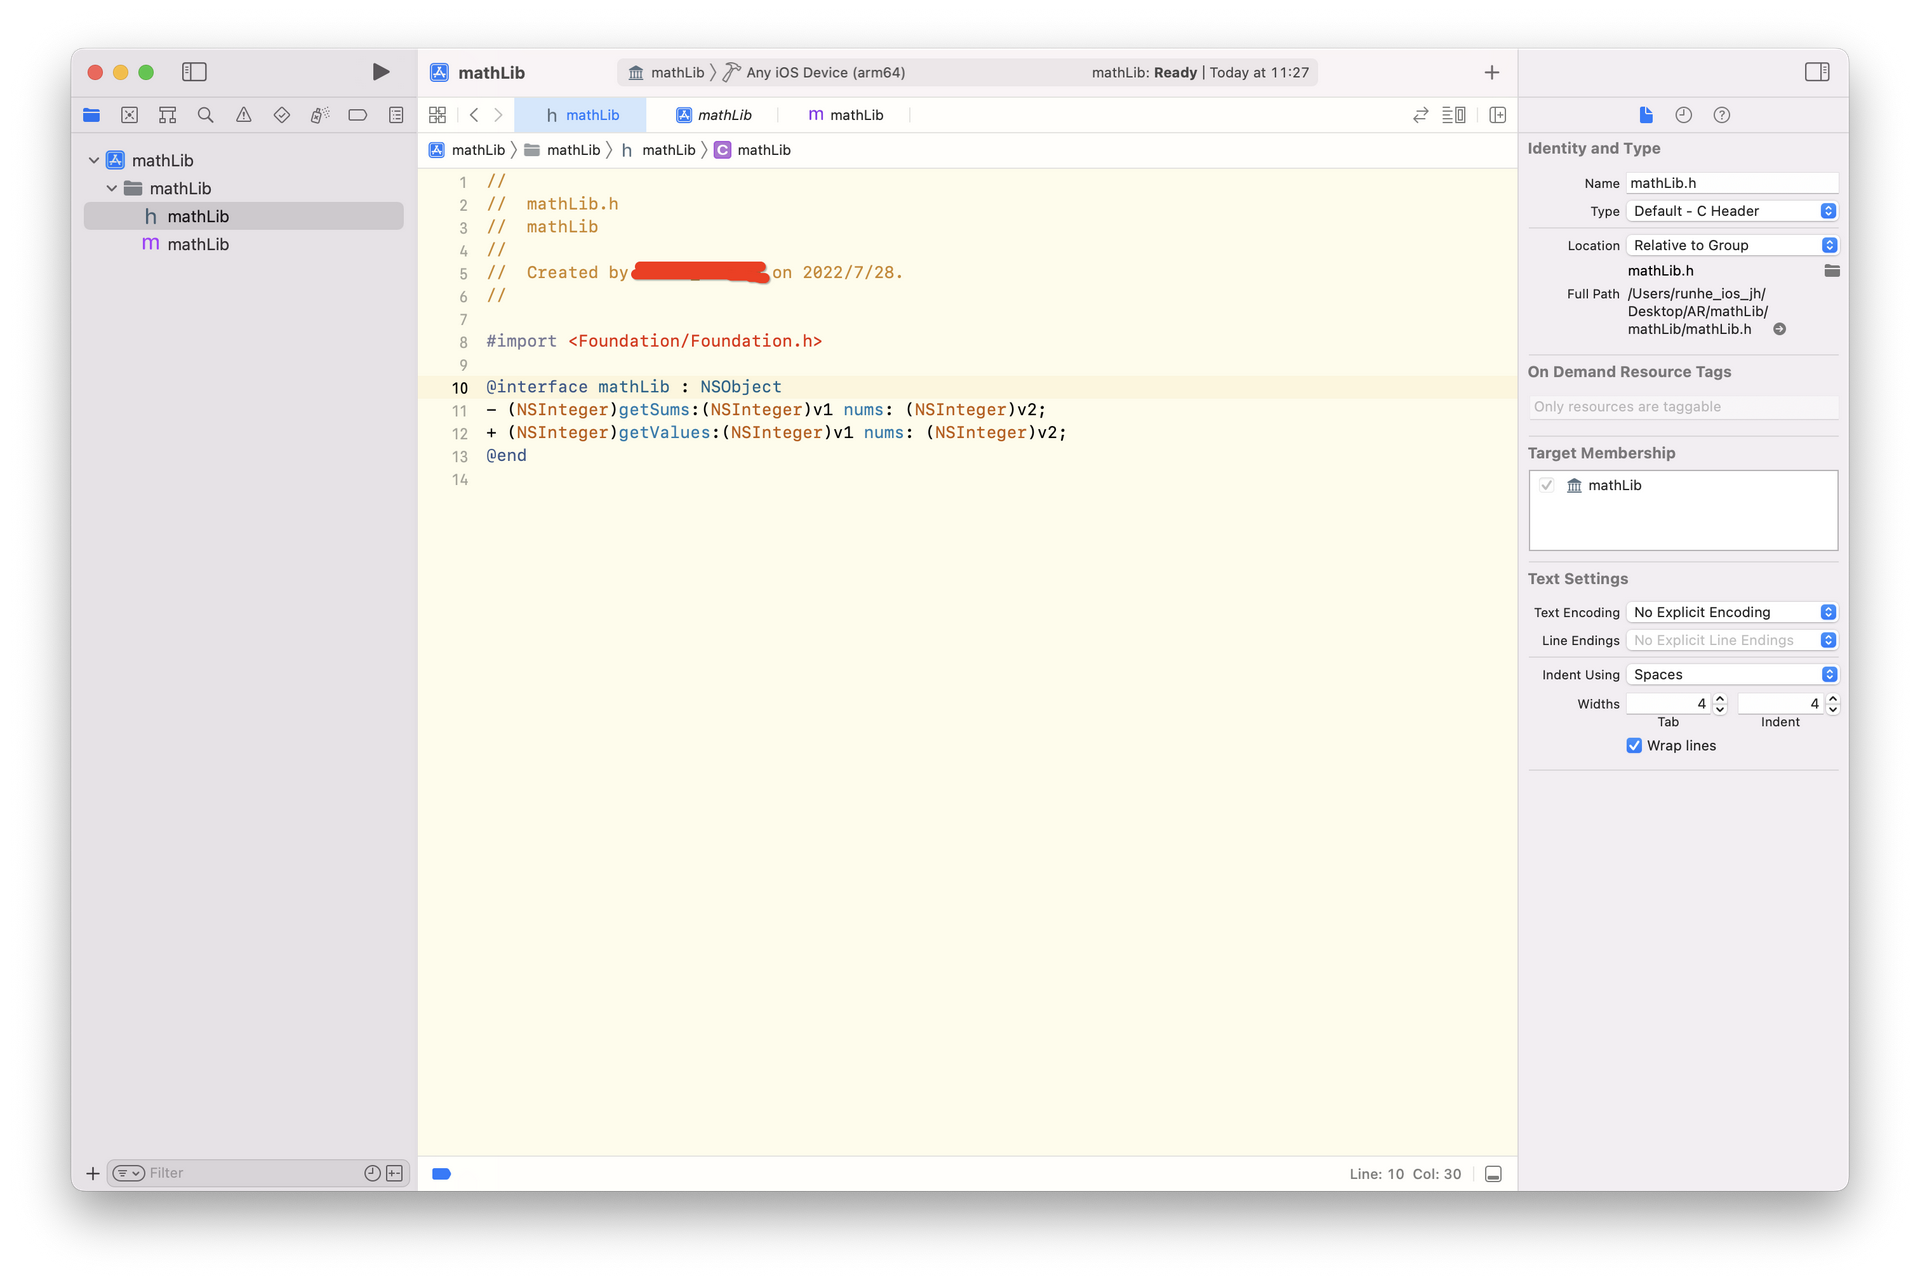Open Text Encoding dropdown
The image size is (1920, 1285).
[x=1732, y=612]
